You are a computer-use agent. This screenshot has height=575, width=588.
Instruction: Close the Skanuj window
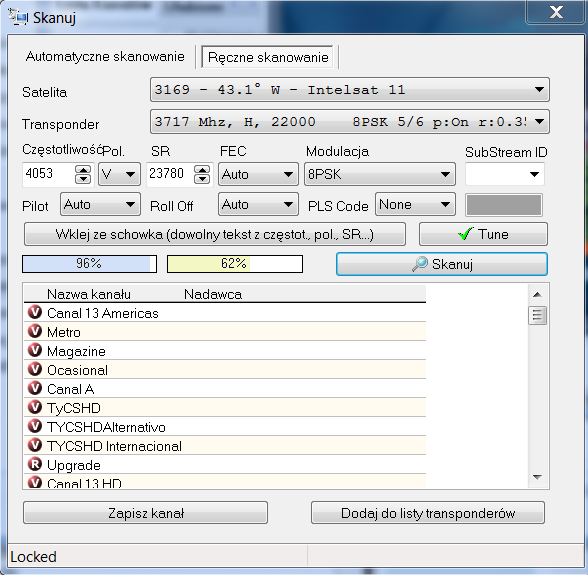pos(556,12)
